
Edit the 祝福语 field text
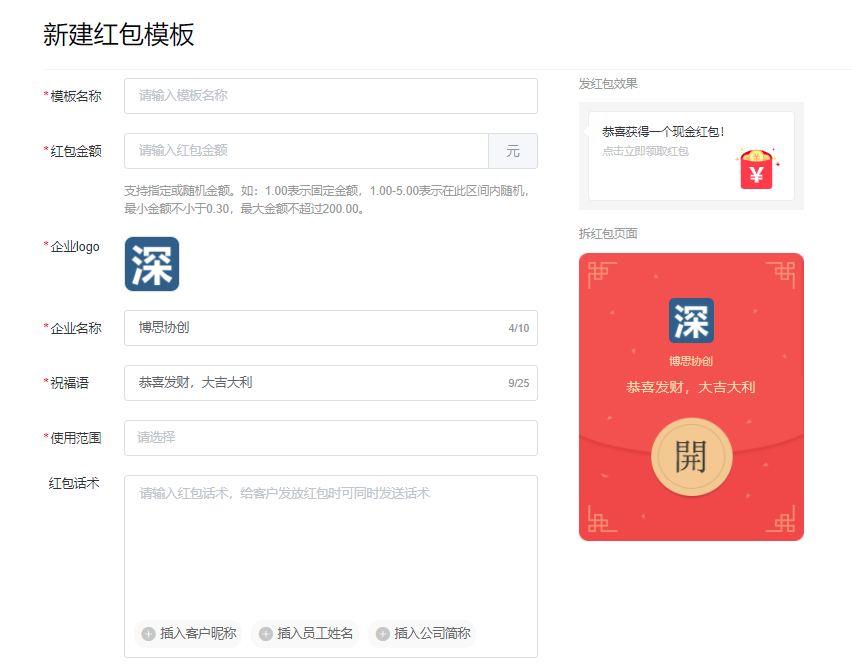[310, 383]
